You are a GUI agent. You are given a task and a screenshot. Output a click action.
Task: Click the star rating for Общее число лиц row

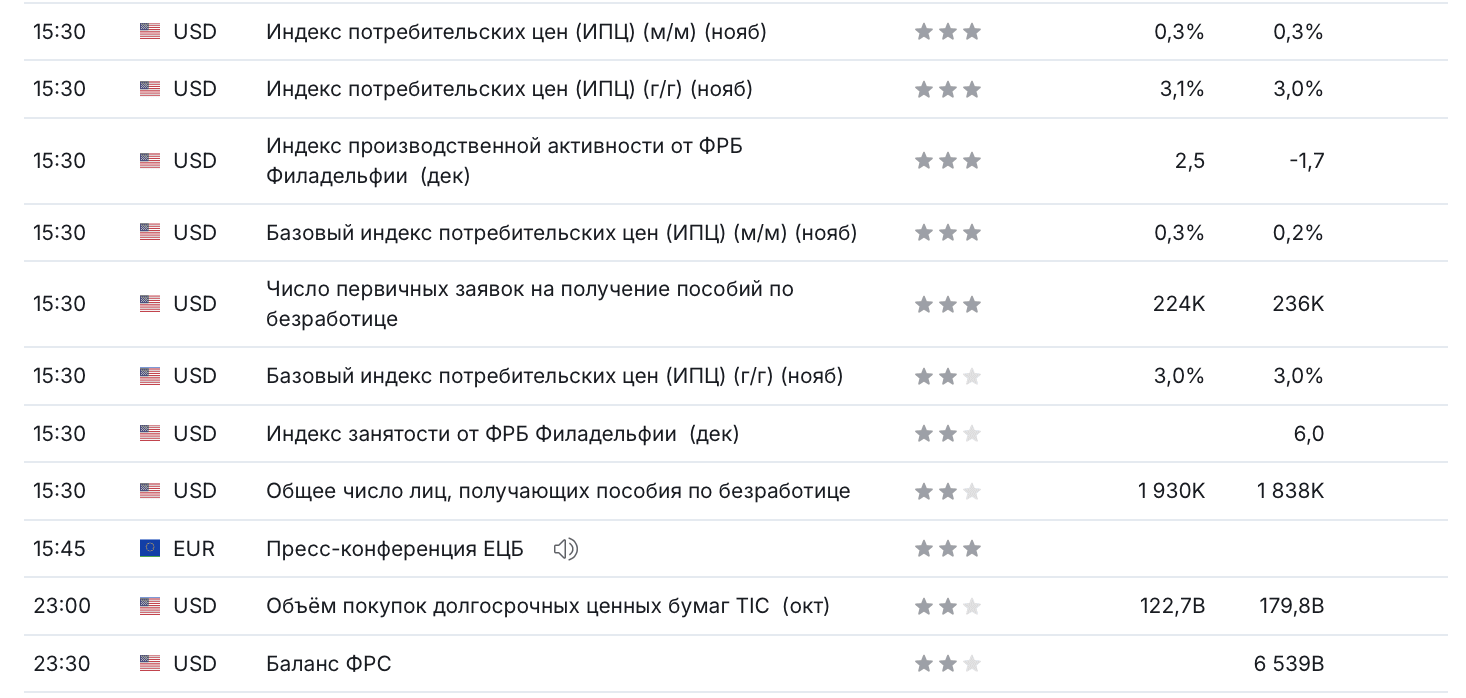[947, 491]
